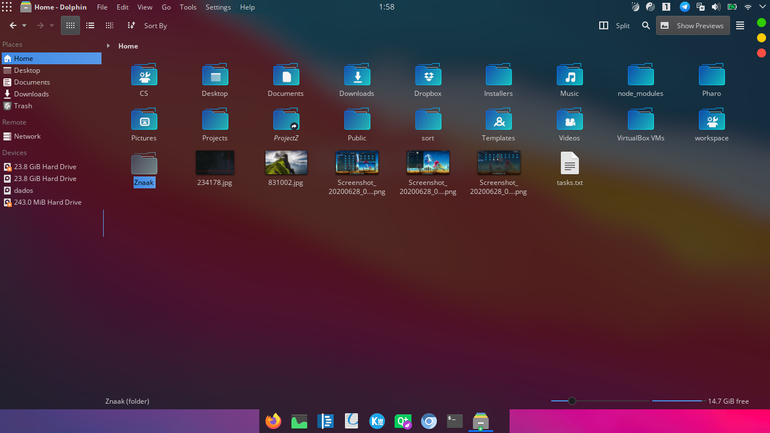This screenshot has height=433, width=770.
Task: Toggle Split view
Action: (x=614, y=26)
